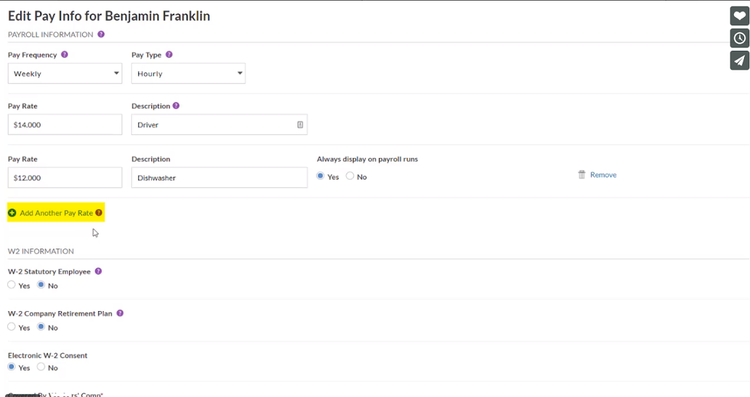750x397 pixels.
Task: Click the Dishwasher description field
Action: (x=220, y=177)
